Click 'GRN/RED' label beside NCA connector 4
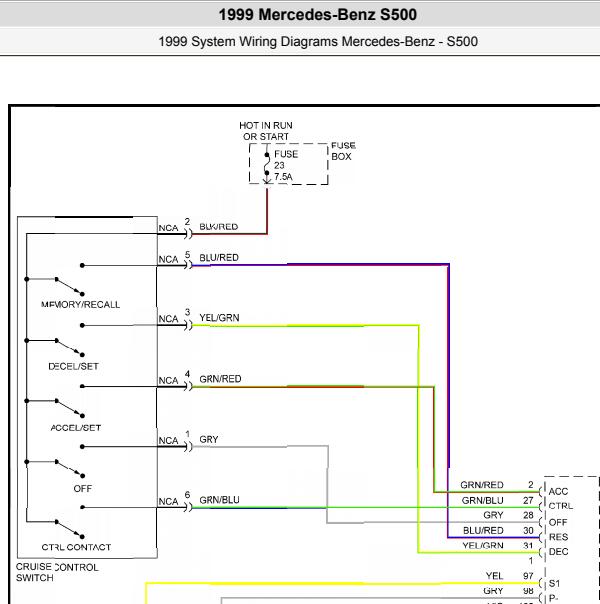This screenshot has width=600, height=604. click(x=220, y=379)
